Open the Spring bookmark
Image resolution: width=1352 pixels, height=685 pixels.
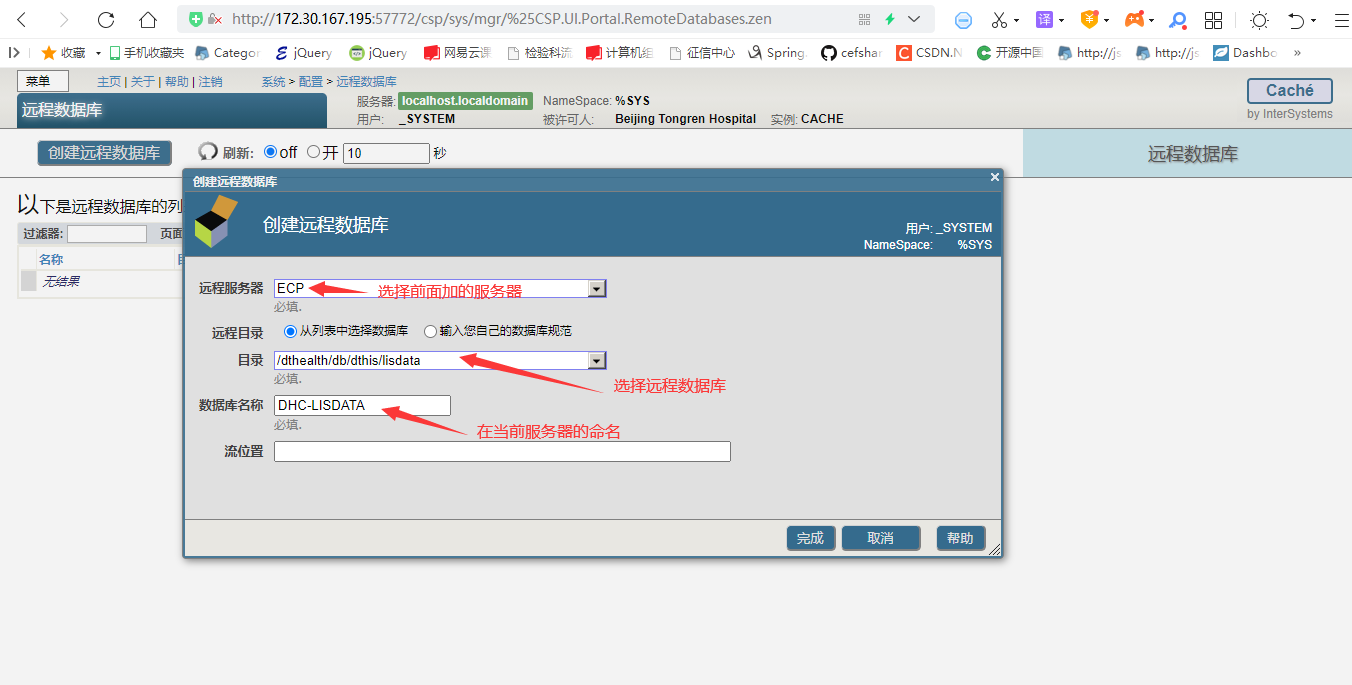[777, 53]
